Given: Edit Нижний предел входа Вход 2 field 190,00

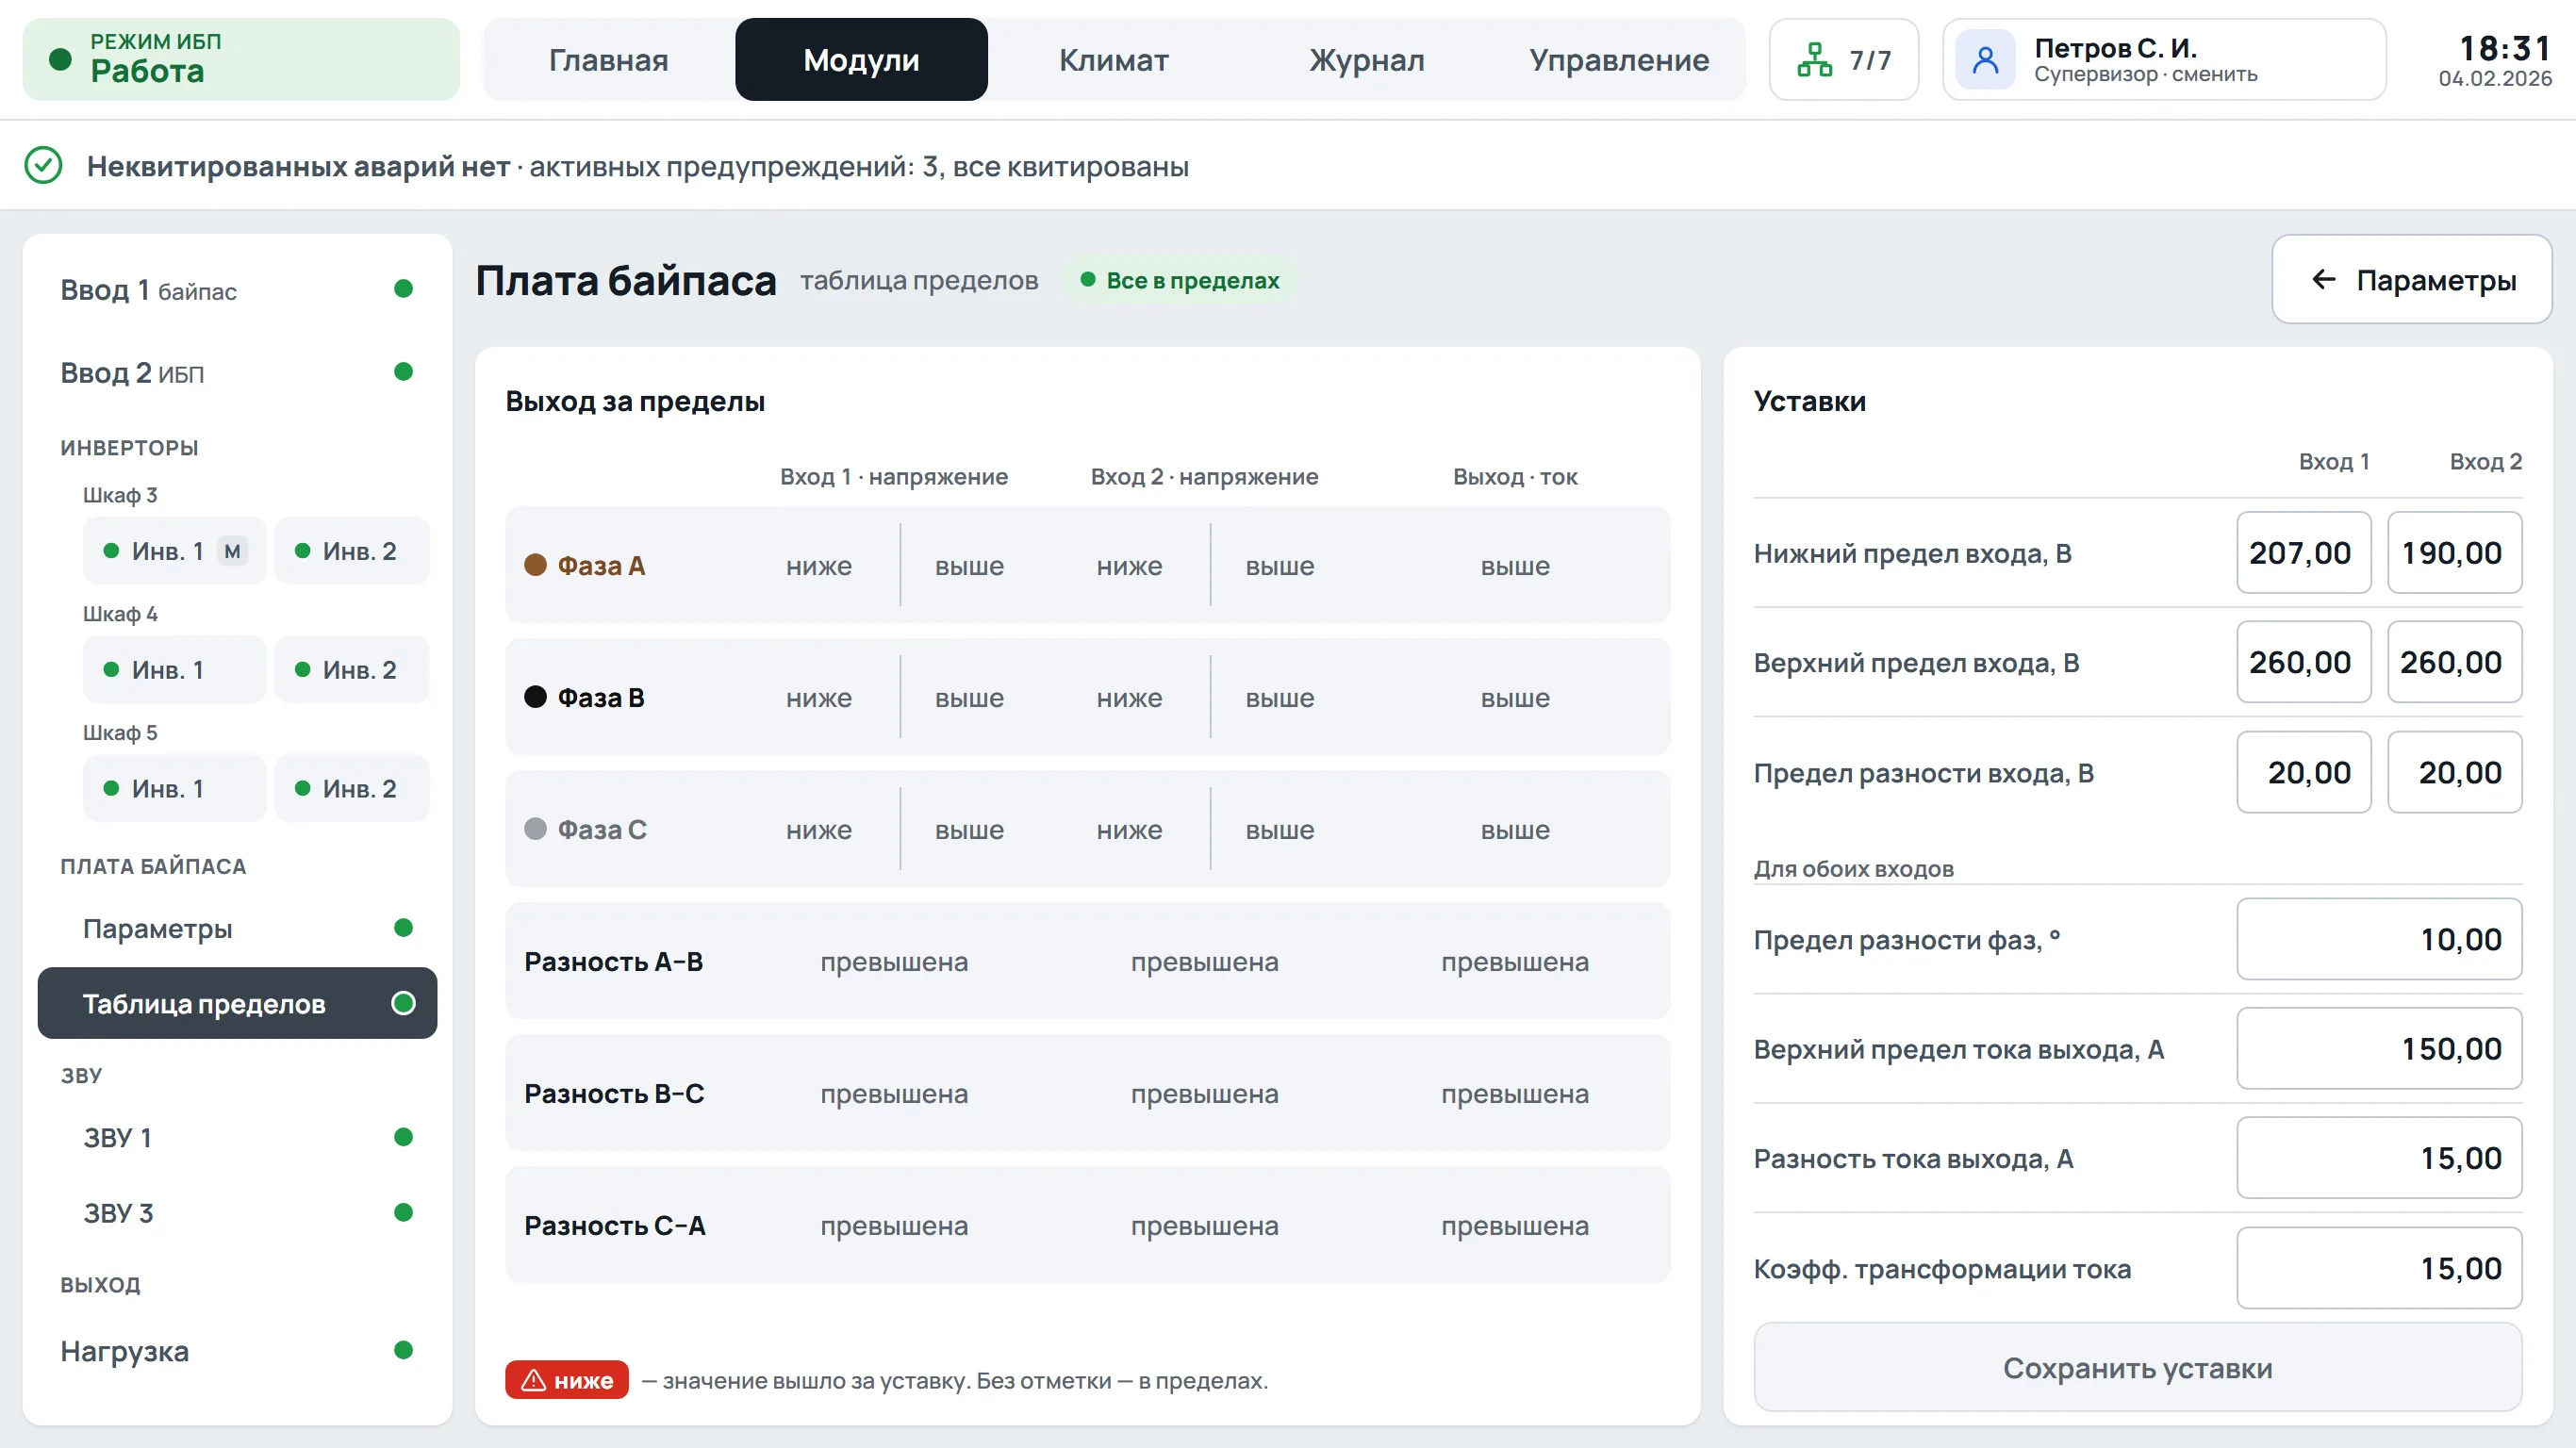Looking at the screenshot, I should click(2454, 552).
